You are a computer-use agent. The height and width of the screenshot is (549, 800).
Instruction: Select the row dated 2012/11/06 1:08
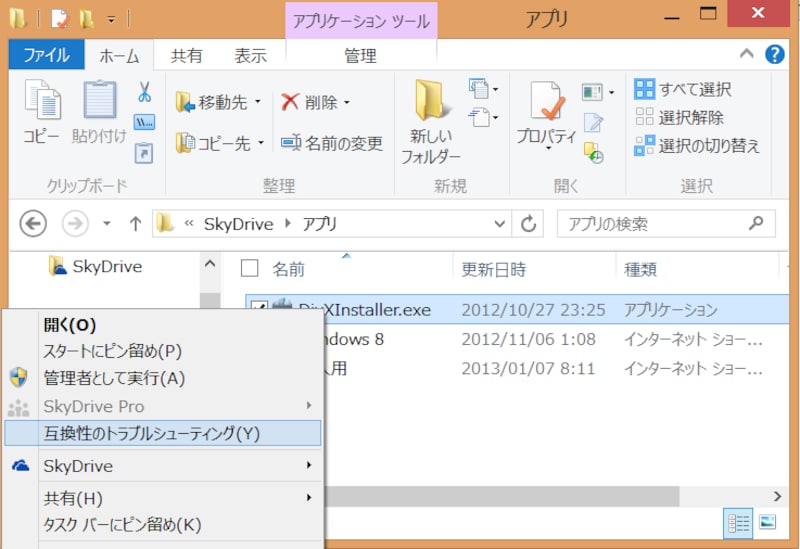[517, 339]
